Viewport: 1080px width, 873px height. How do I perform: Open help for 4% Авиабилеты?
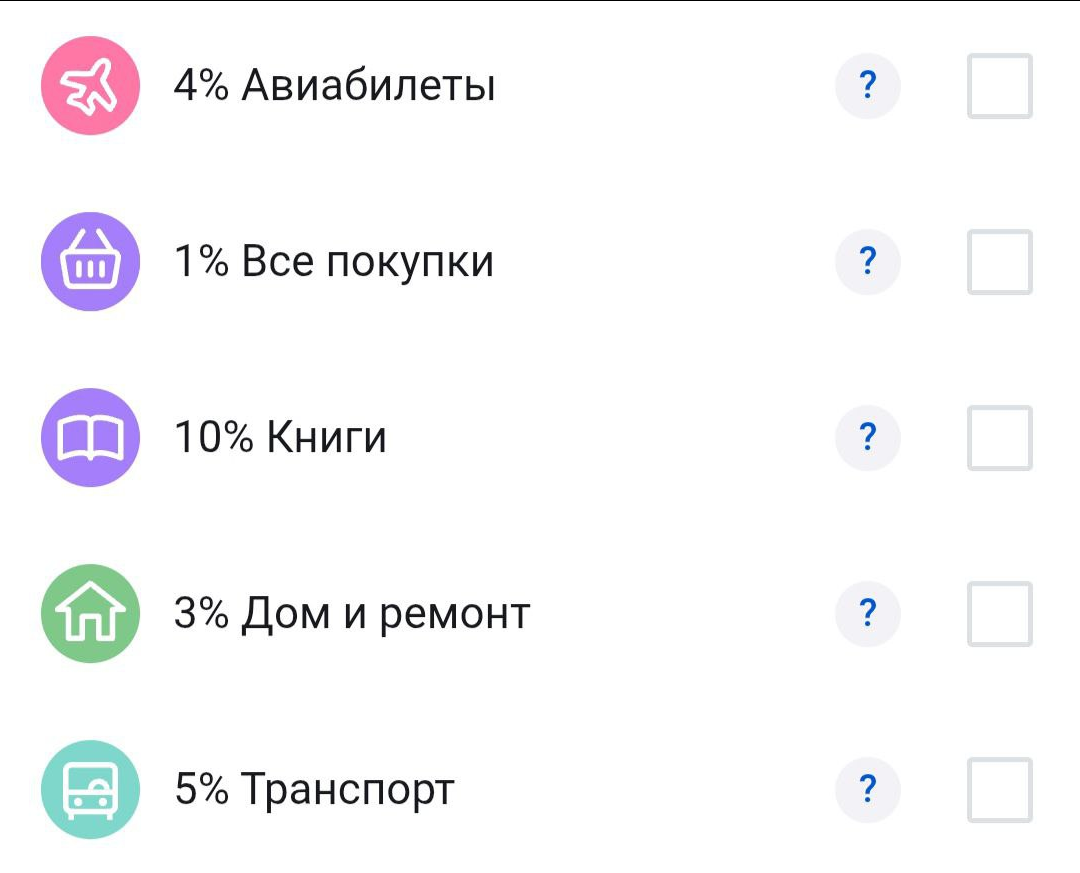coord(866,85)
